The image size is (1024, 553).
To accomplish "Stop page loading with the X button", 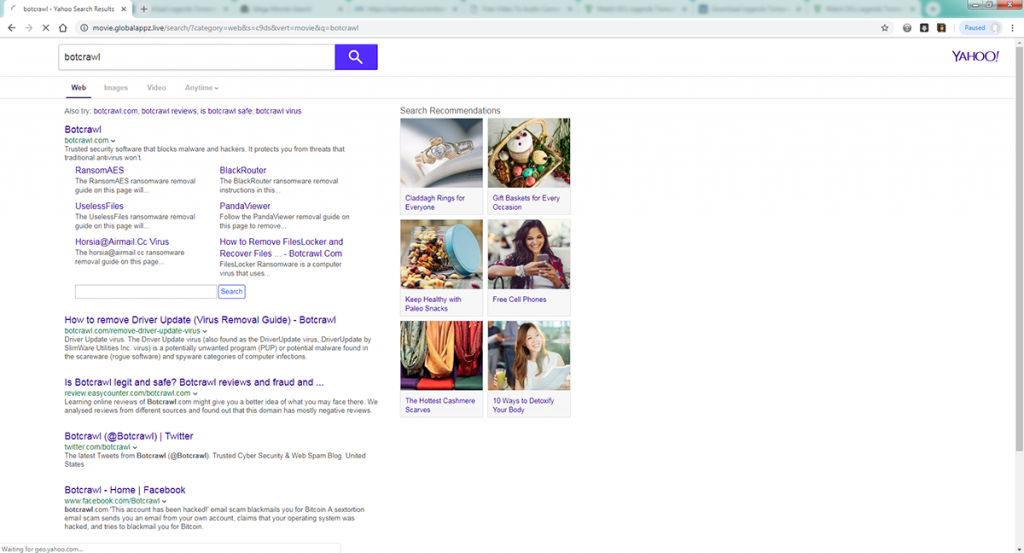I will point(46,28).
